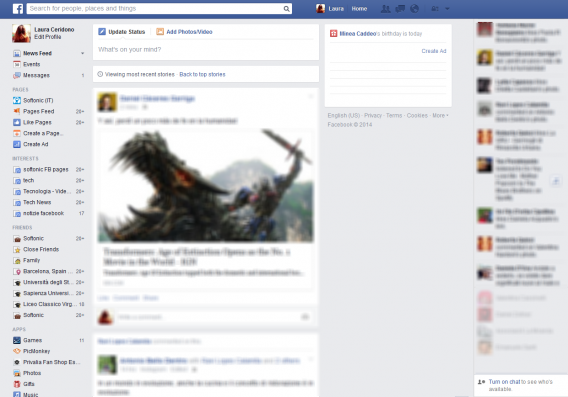
Task: Select Update Status tab
Action: point(122,32)
